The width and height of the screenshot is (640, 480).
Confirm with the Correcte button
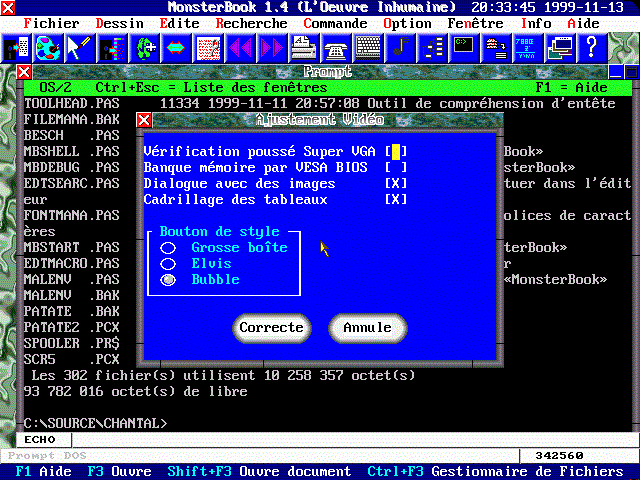click(x=272, y=328)
